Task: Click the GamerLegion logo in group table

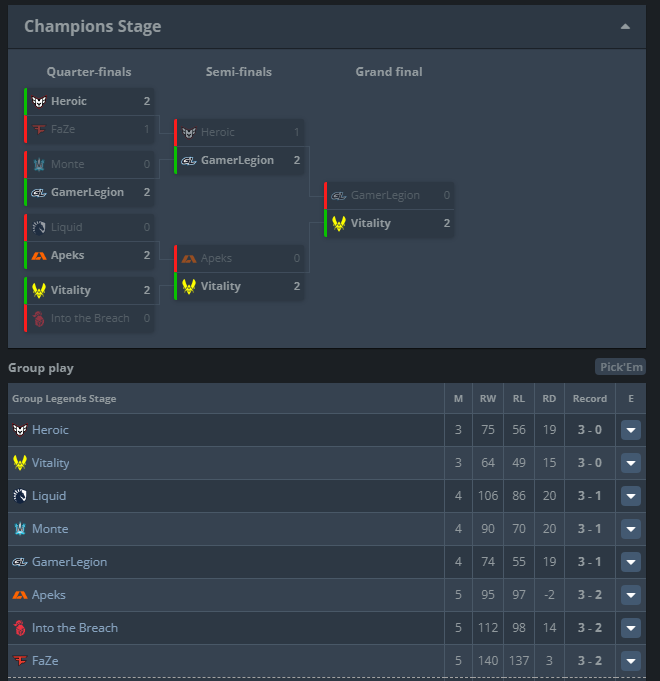Action: [x=20, y=562]
